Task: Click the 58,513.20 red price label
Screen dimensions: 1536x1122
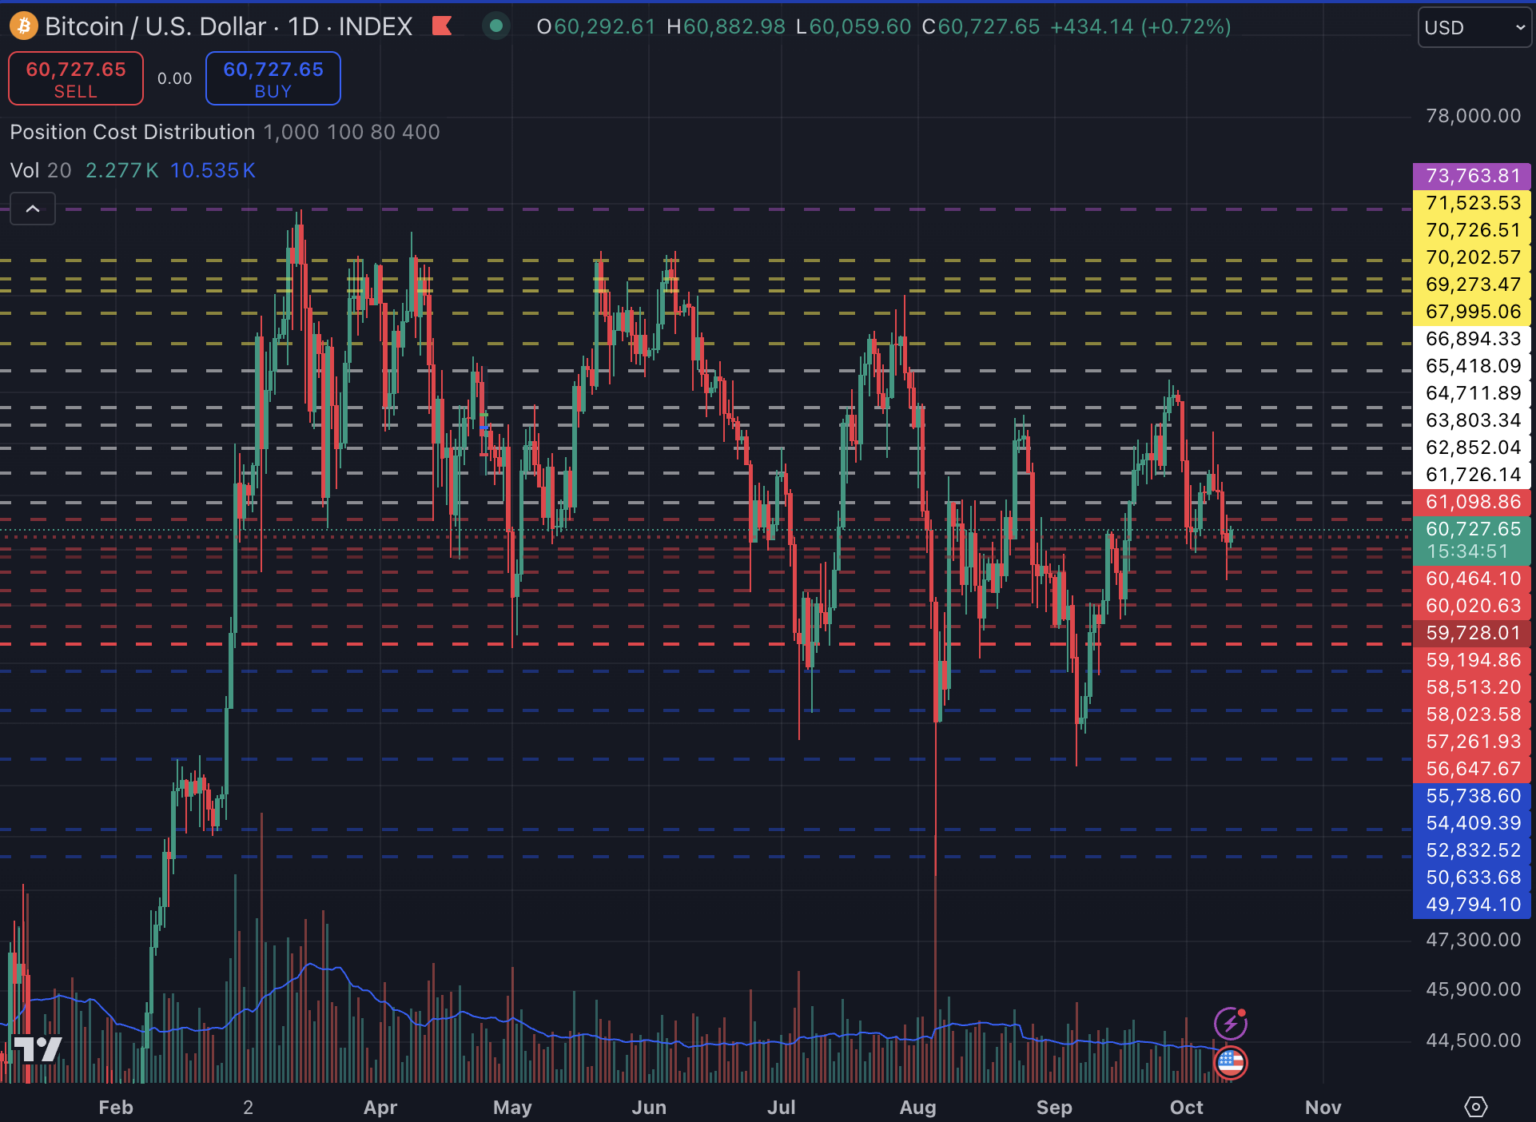Action: tap(1472, 687)
